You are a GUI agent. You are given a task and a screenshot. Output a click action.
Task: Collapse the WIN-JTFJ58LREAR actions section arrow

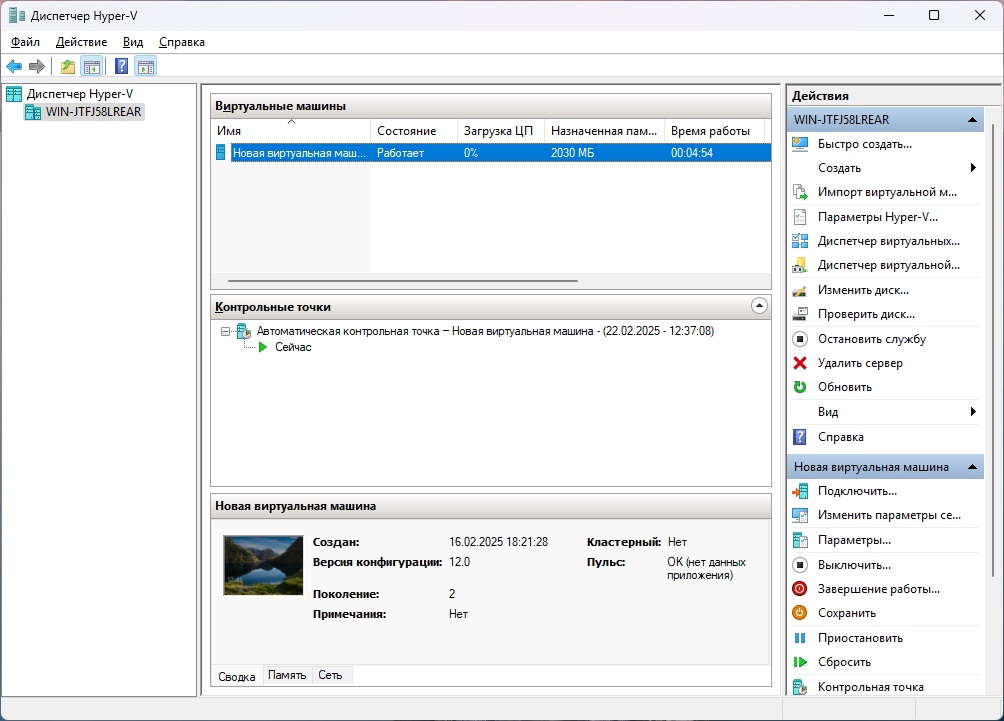[972, 120]
